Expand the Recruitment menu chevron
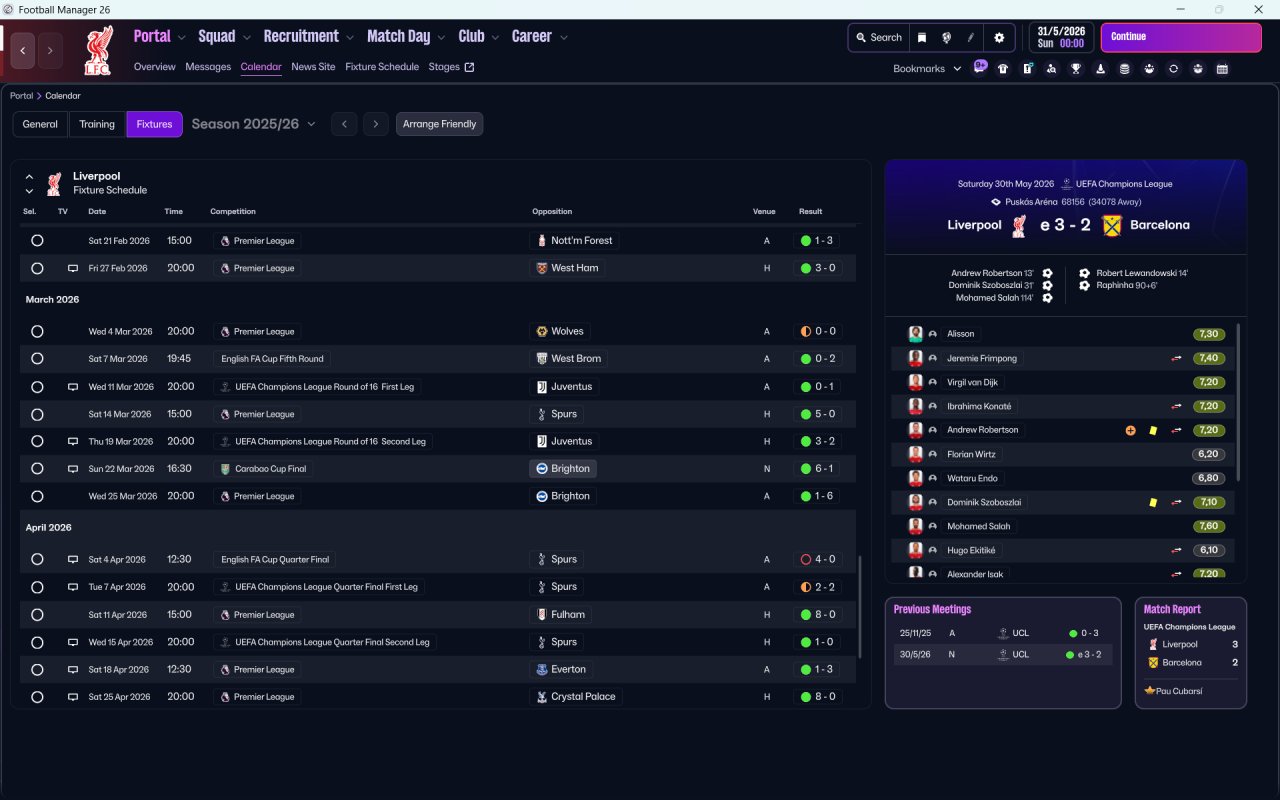The height and width of the screenshot is (800, 1280). pyautogui.click(x=350, y=37)
